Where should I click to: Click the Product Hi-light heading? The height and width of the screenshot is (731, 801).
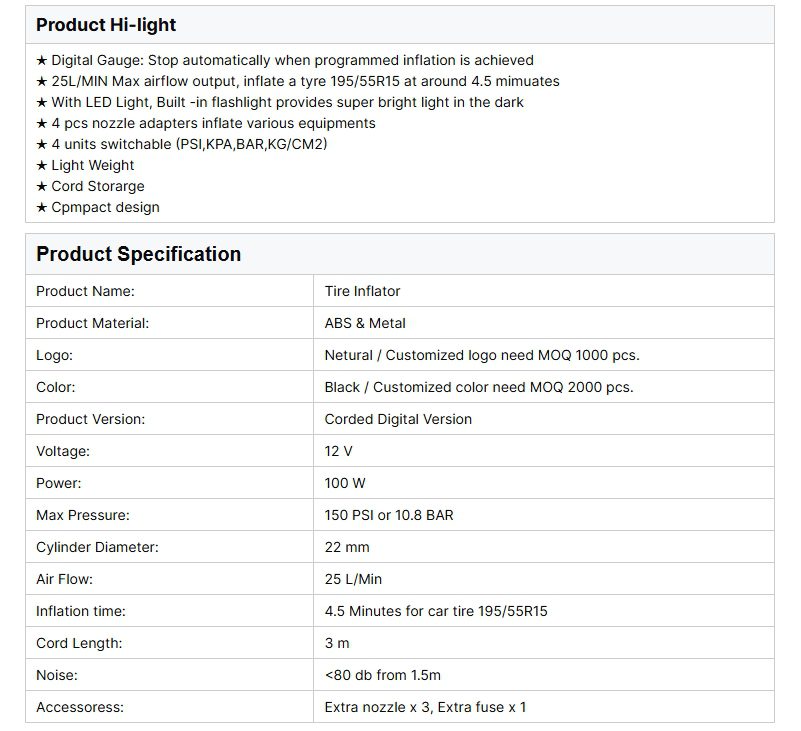[106, 25]
